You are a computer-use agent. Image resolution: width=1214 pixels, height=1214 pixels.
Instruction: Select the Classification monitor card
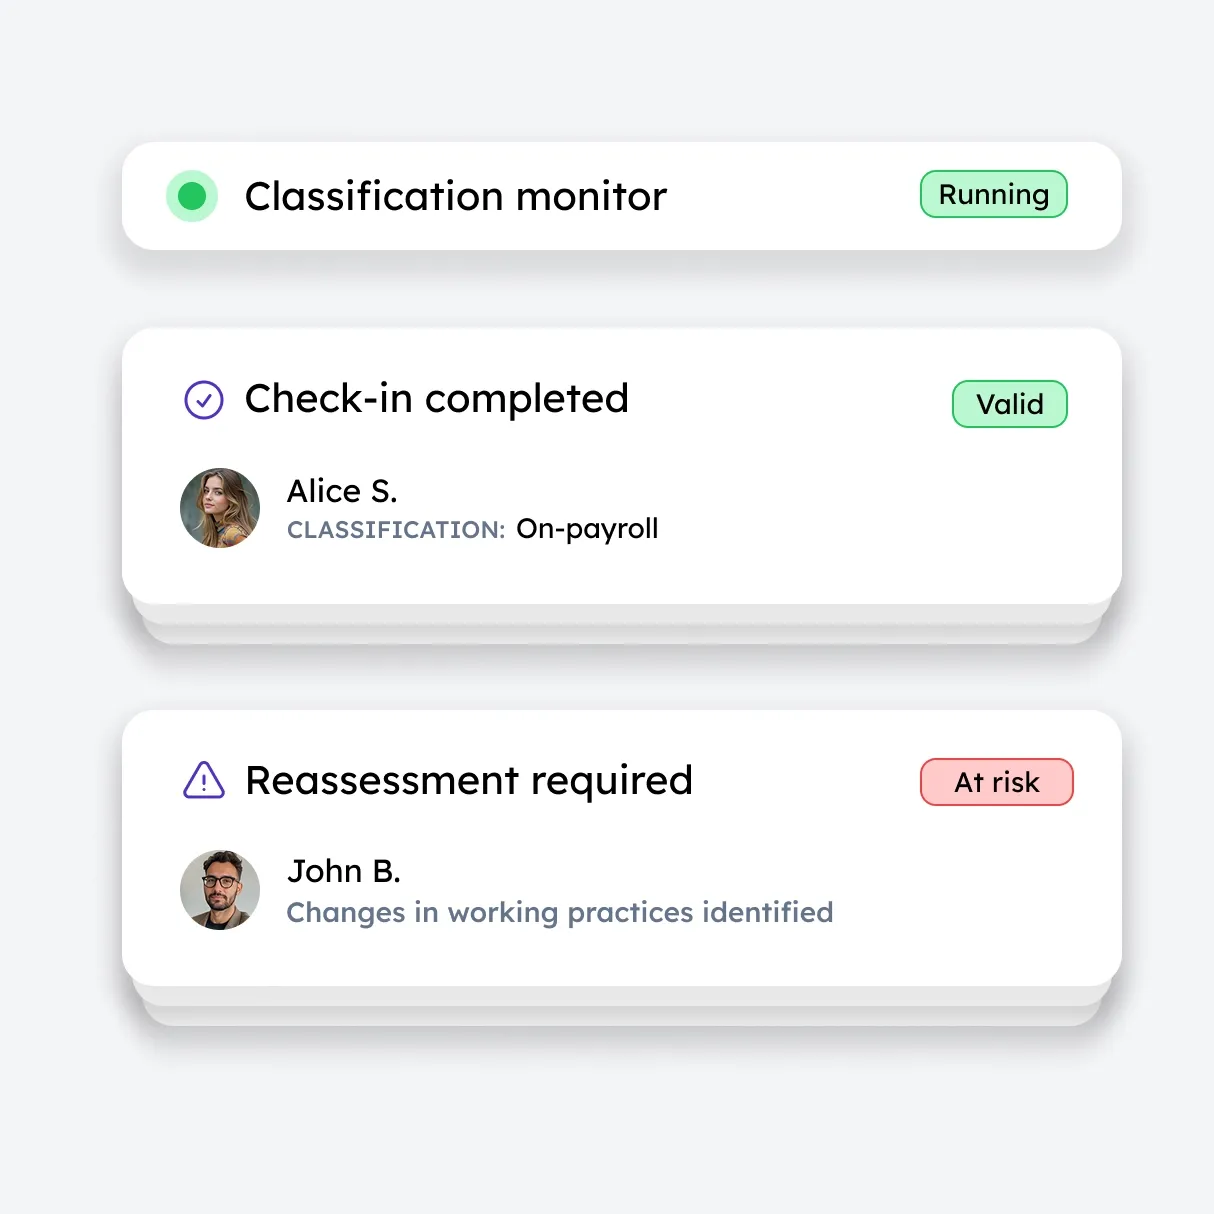[x=622, y=196]
